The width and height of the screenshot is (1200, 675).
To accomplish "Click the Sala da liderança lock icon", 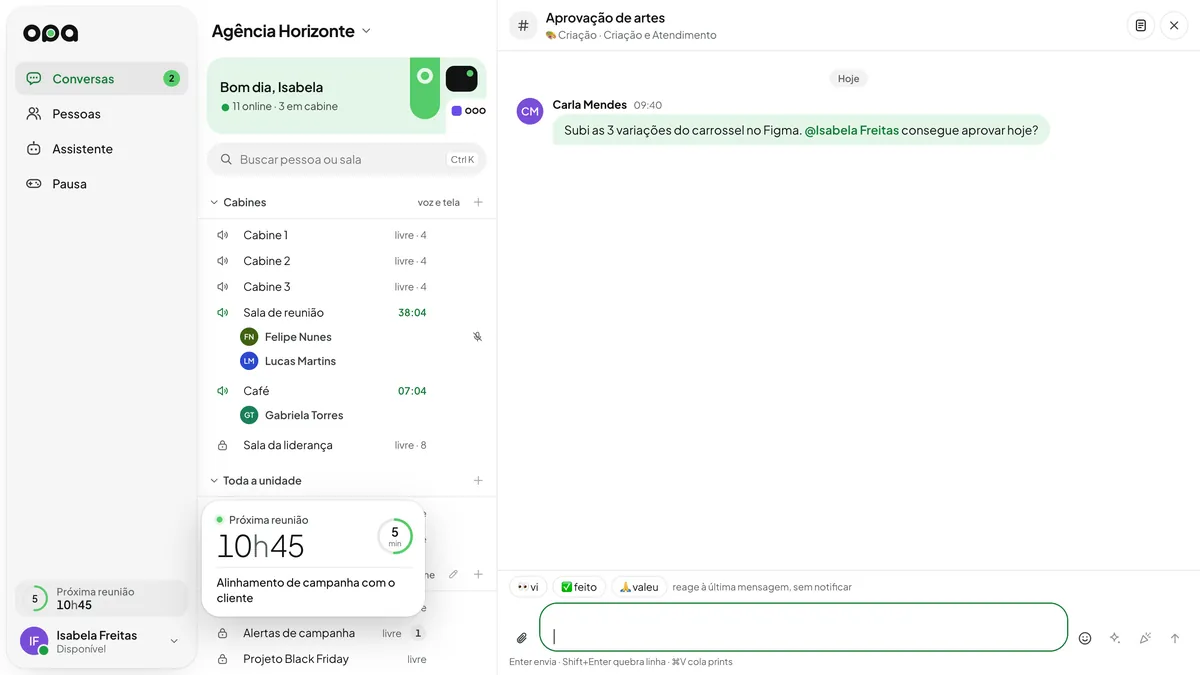I will (x=223, y=445).
